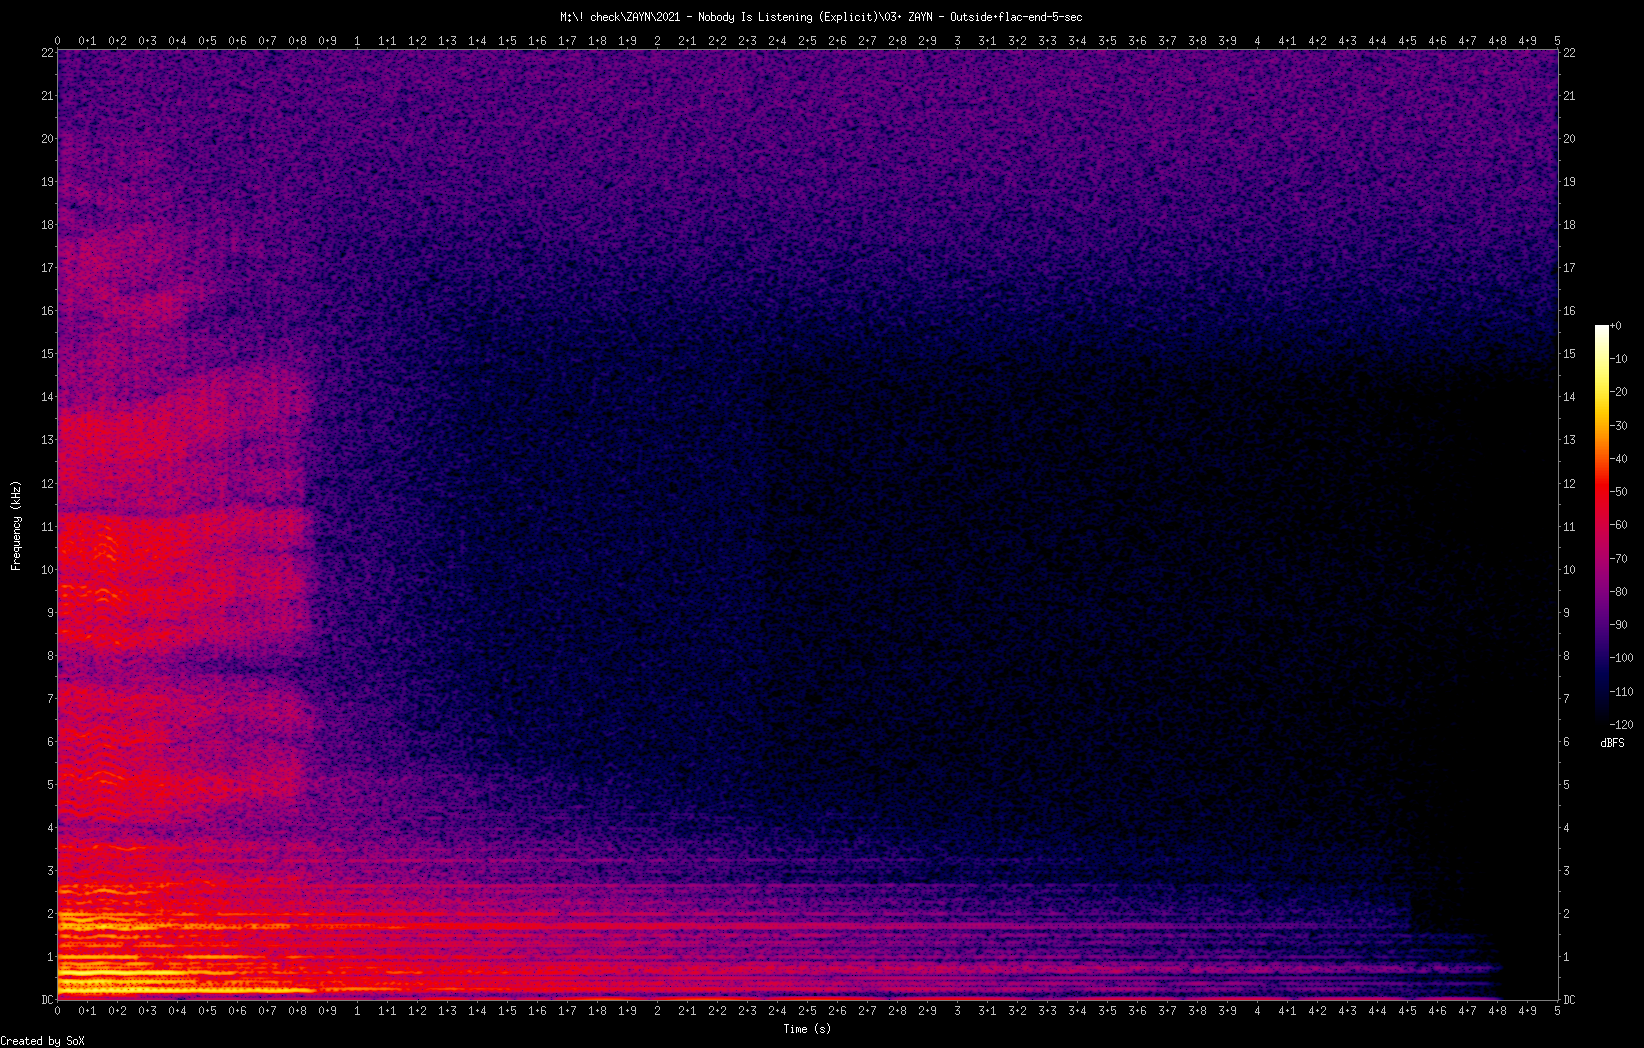This screenshot has height=1048, width=1644.
Task: Click "4" on the left frequency axis
Action: pyautogui.click(x=50, y=828)
